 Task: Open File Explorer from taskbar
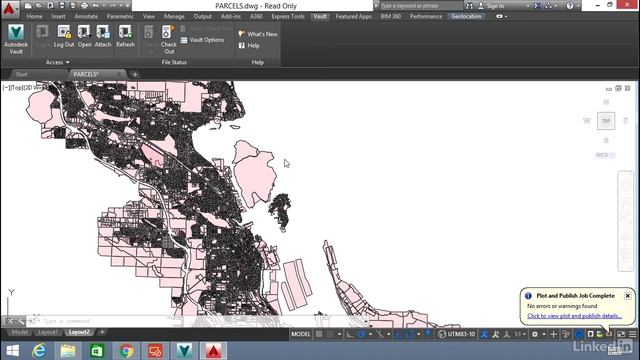click(x=68, y=351)
